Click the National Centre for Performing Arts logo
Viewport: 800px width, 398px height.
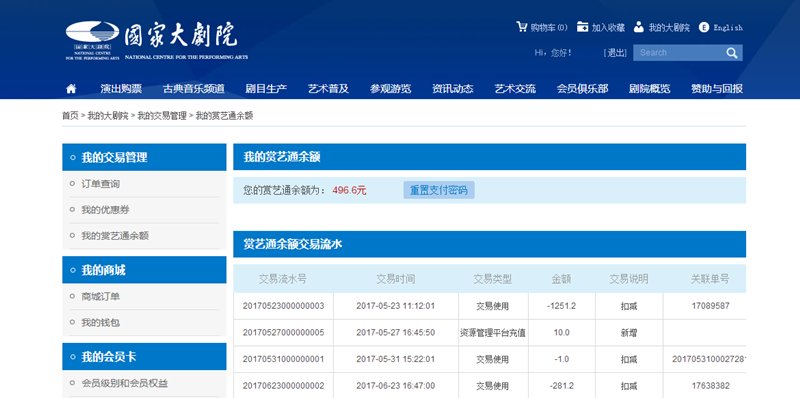coord(157,41)
